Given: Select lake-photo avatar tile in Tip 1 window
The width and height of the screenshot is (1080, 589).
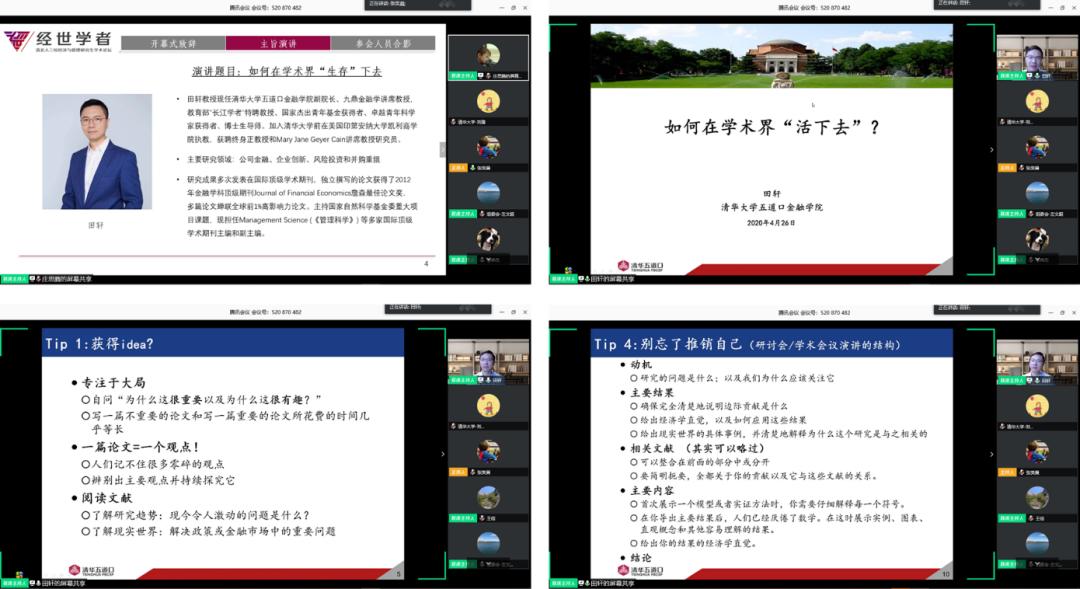Looking at the screenshot, I should pyautogui.click(x=488, y=546).
